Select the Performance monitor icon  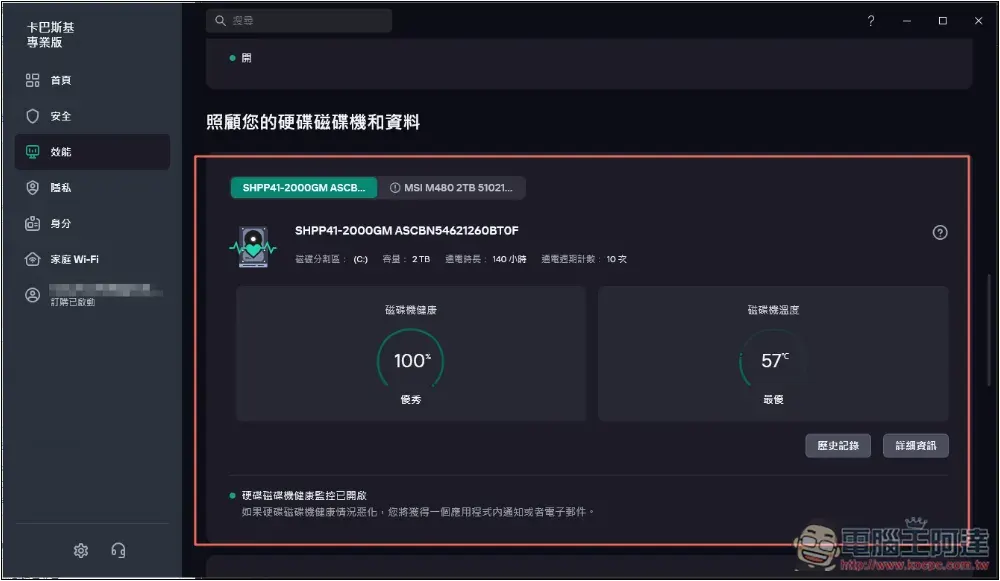pyautogui.click(x=33, y=152)
